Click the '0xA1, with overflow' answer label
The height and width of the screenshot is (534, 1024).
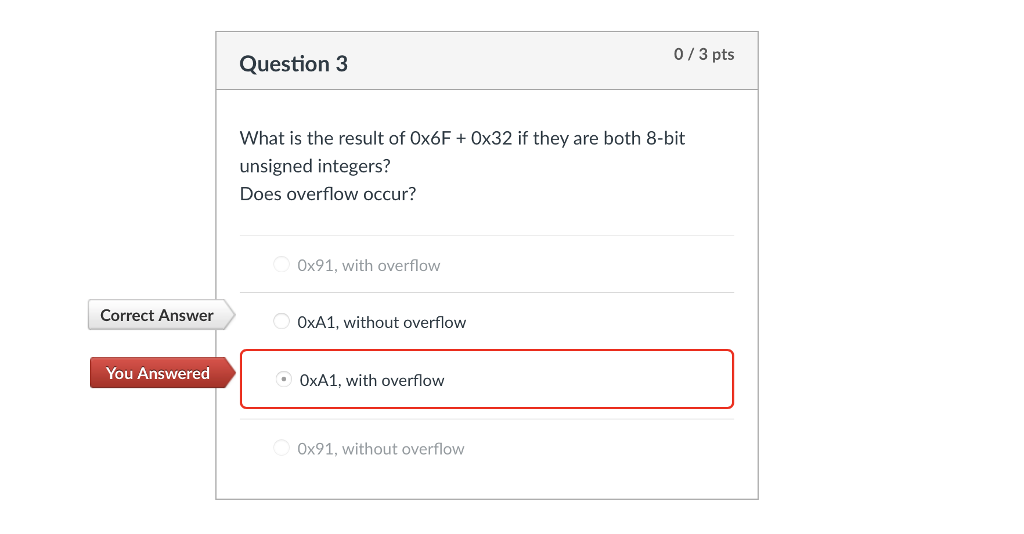[372, 381]
